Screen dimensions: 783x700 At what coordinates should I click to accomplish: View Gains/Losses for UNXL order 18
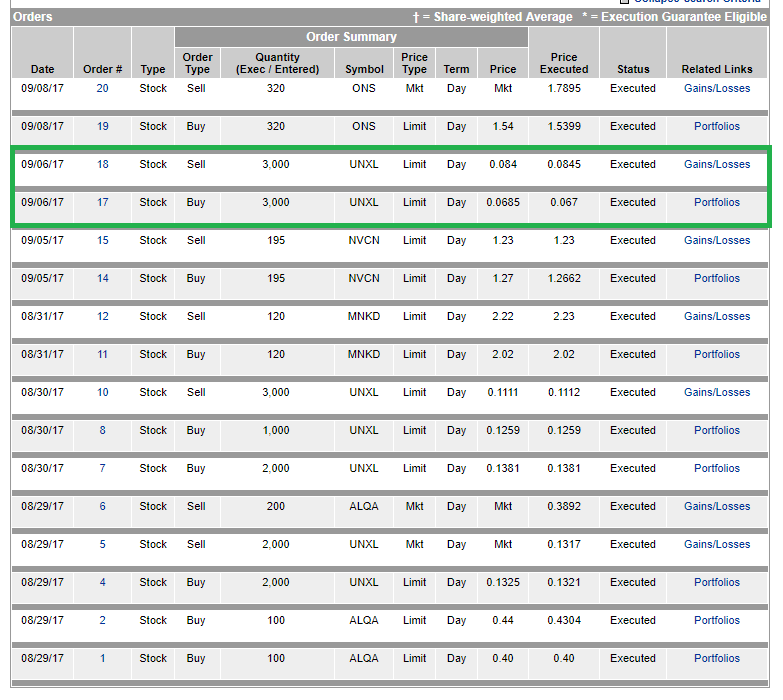coord(716,164)
